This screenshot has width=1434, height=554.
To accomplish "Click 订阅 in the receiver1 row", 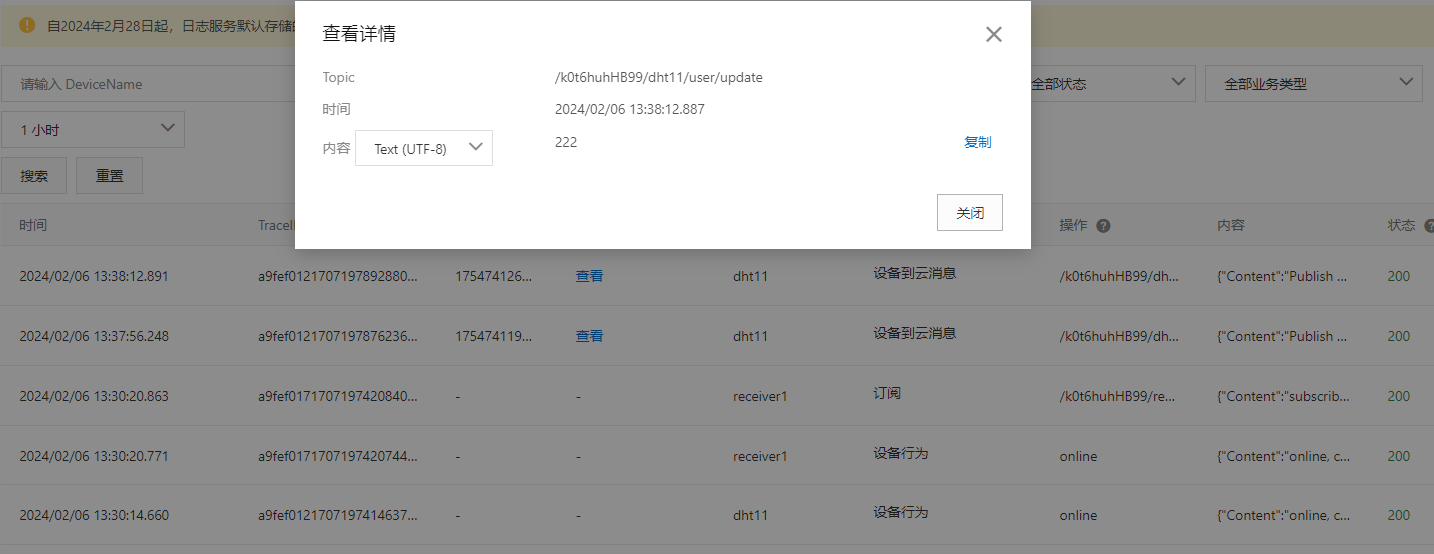I will pyautogui.click(x=887, y=393).
